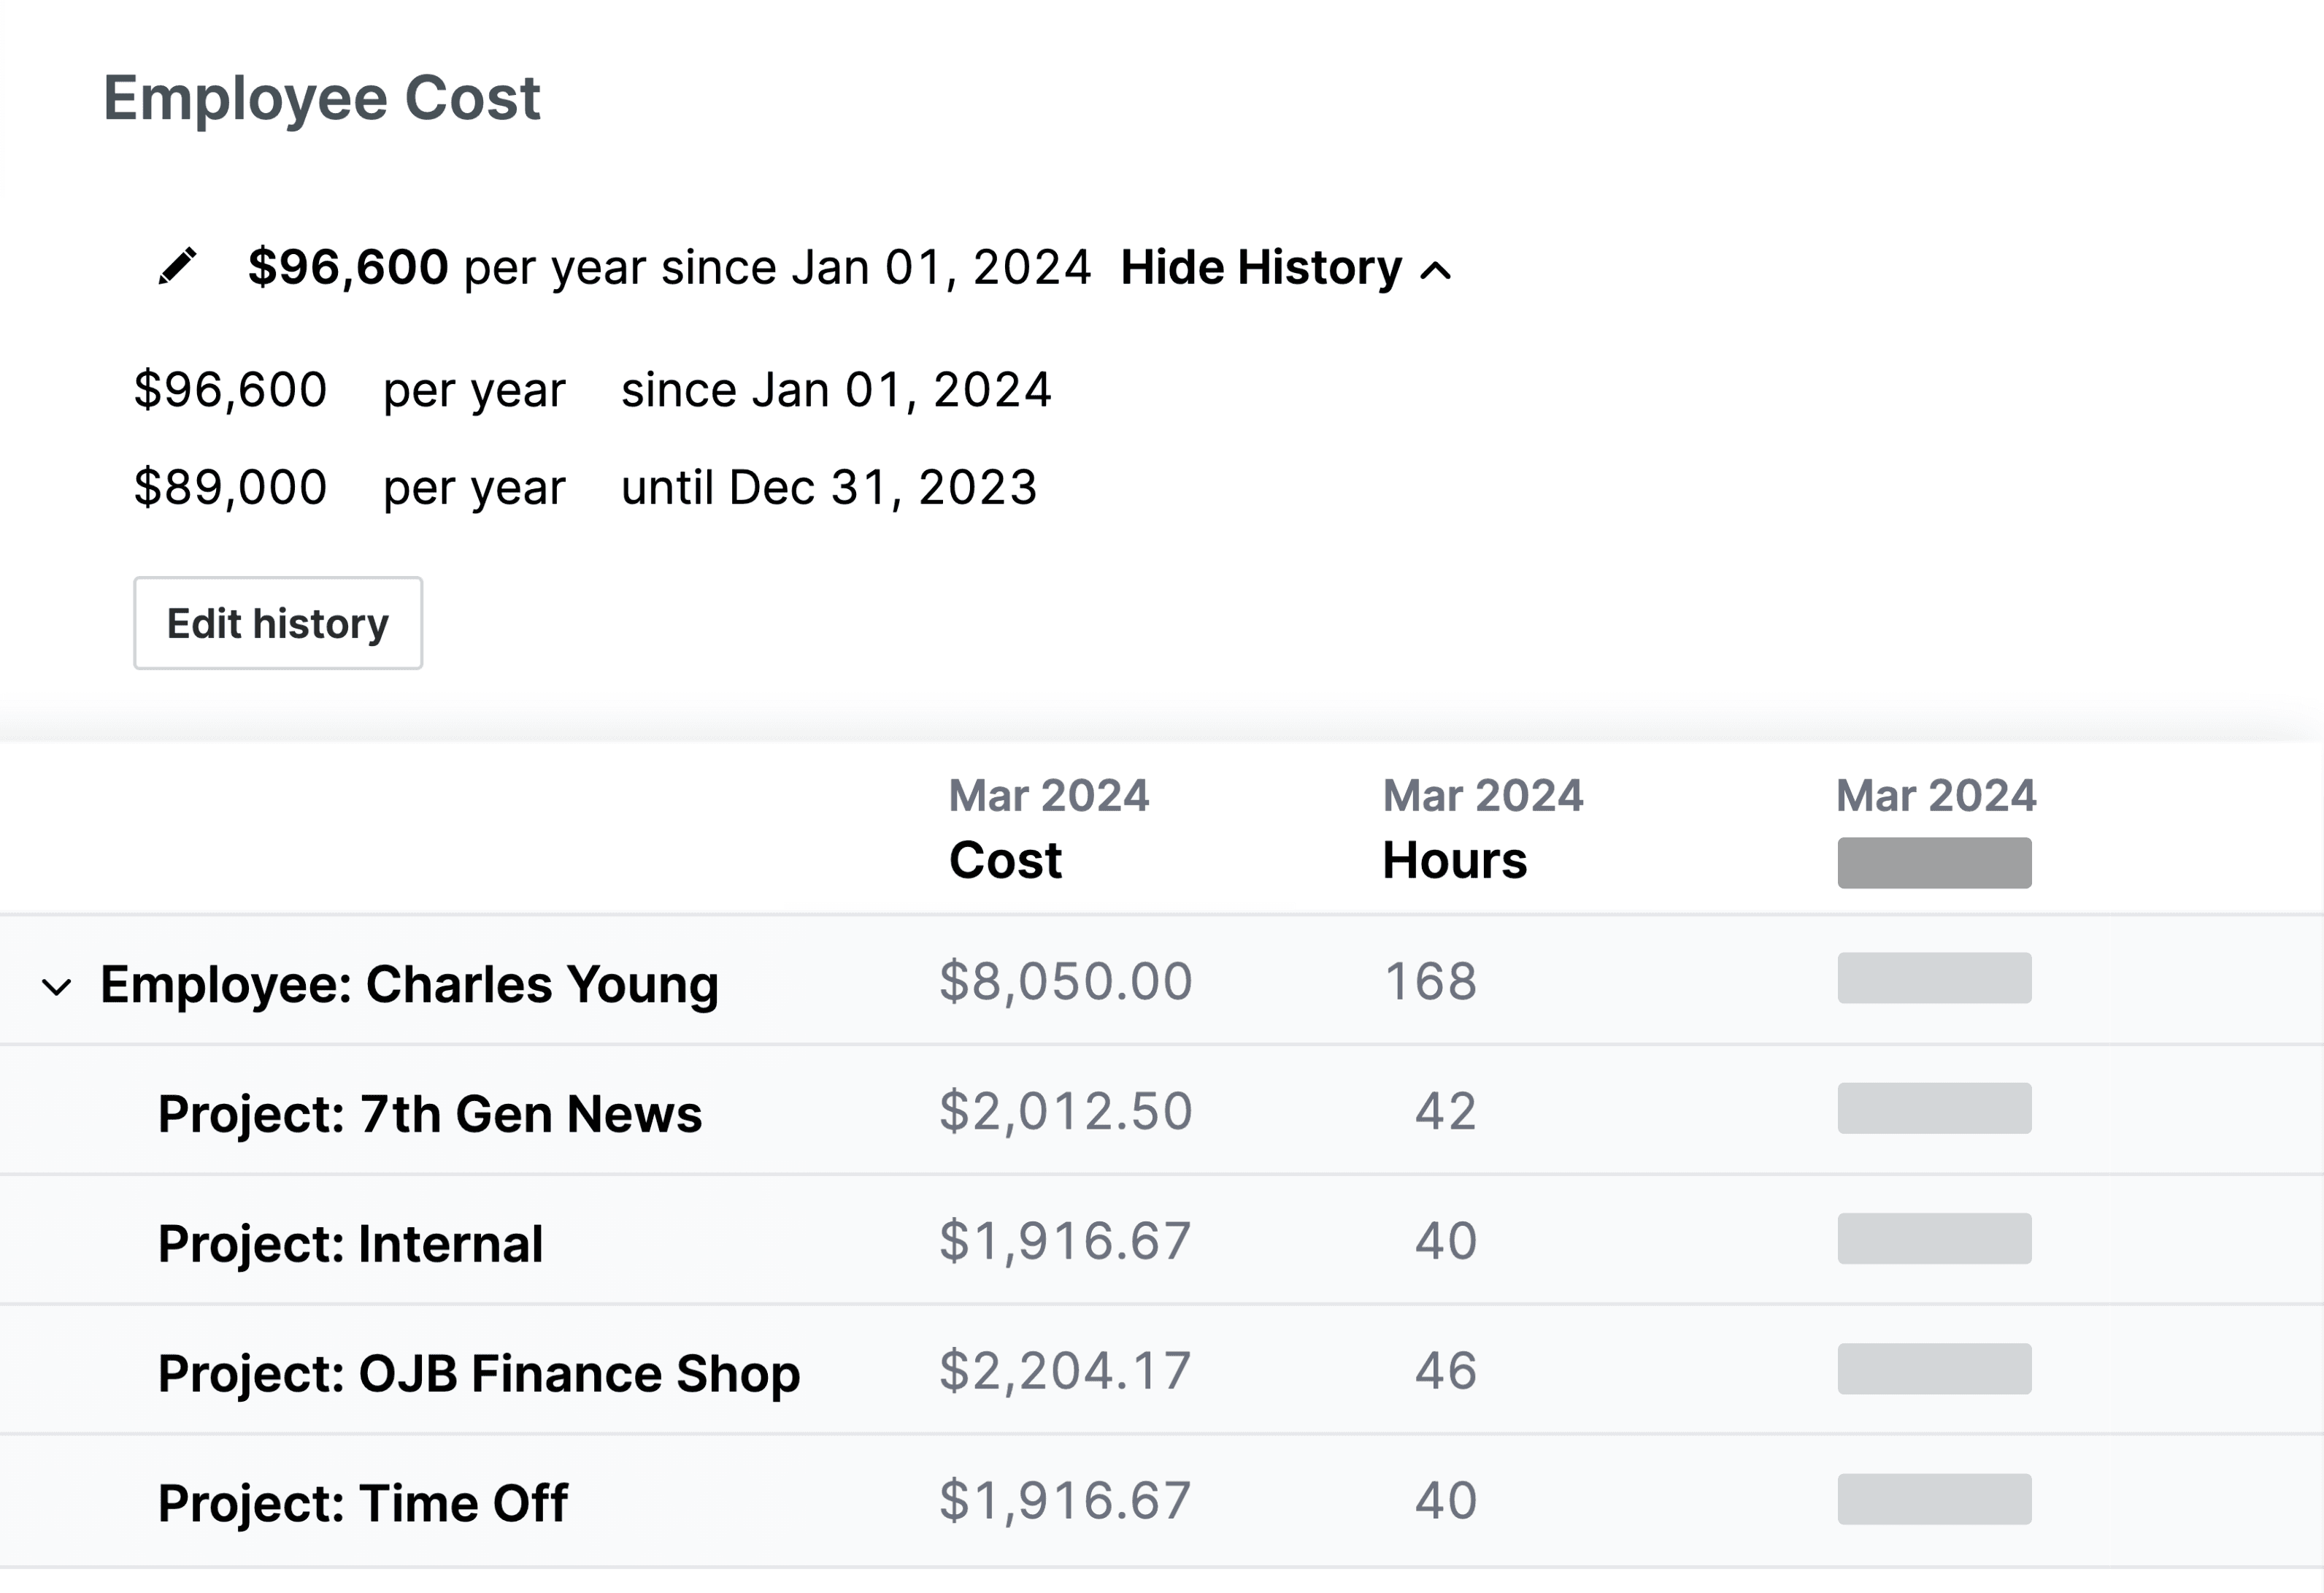This screenshot has width=2324, height=1593.
Task: Click the Employee Cost heading
Action: [x=323, y=97]
